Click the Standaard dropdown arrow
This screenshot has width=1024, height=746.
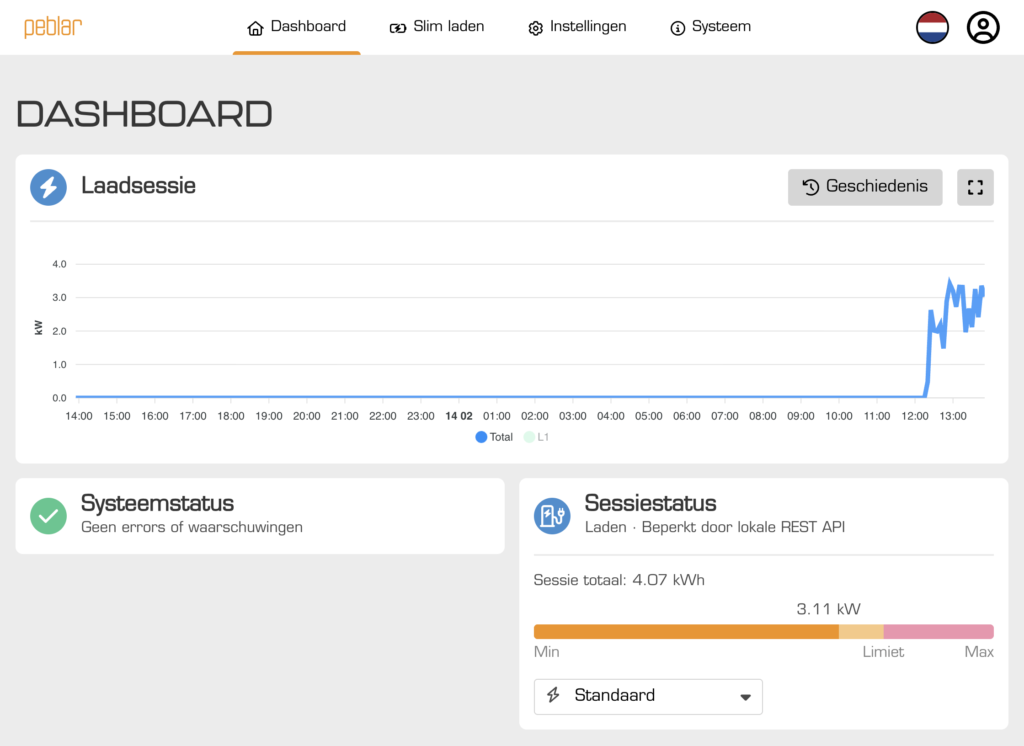coord(744,697)
